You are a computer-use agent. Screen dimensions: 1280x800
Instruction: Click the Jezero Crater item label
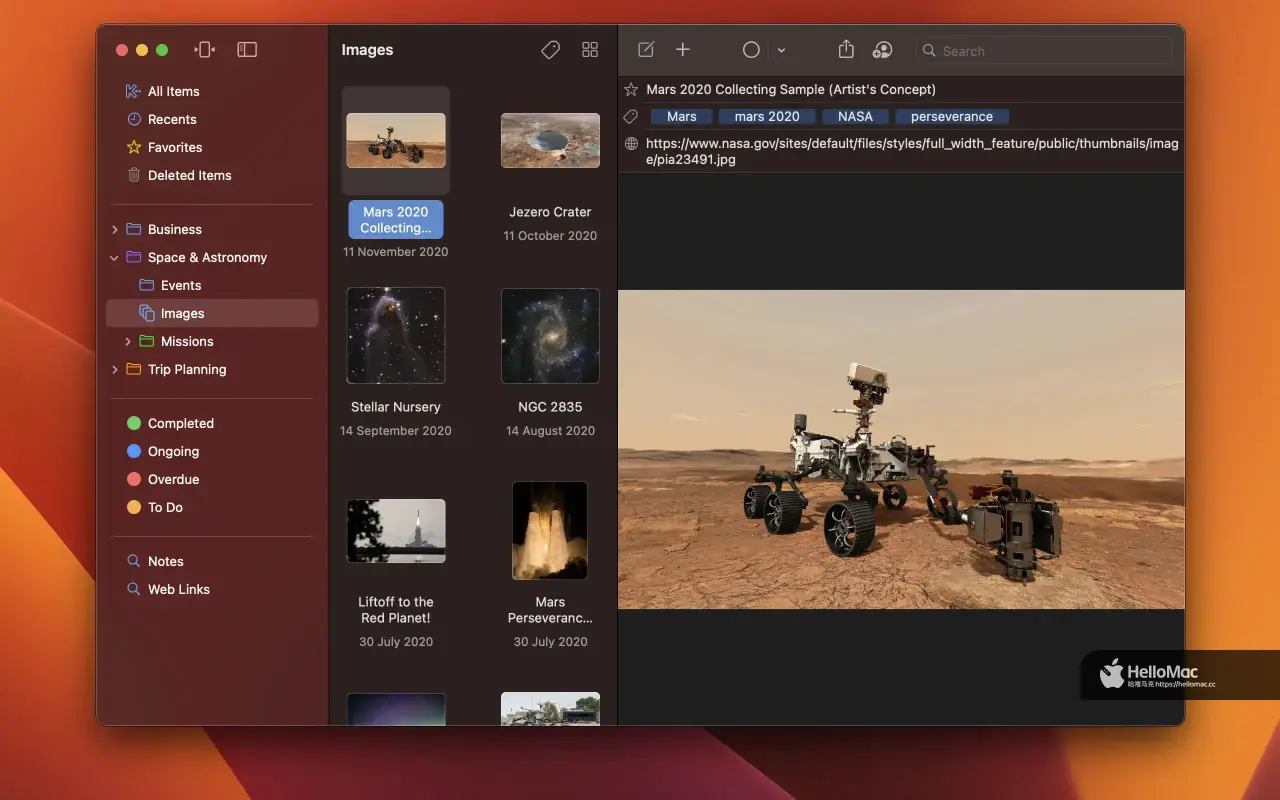tap(550, 212)
